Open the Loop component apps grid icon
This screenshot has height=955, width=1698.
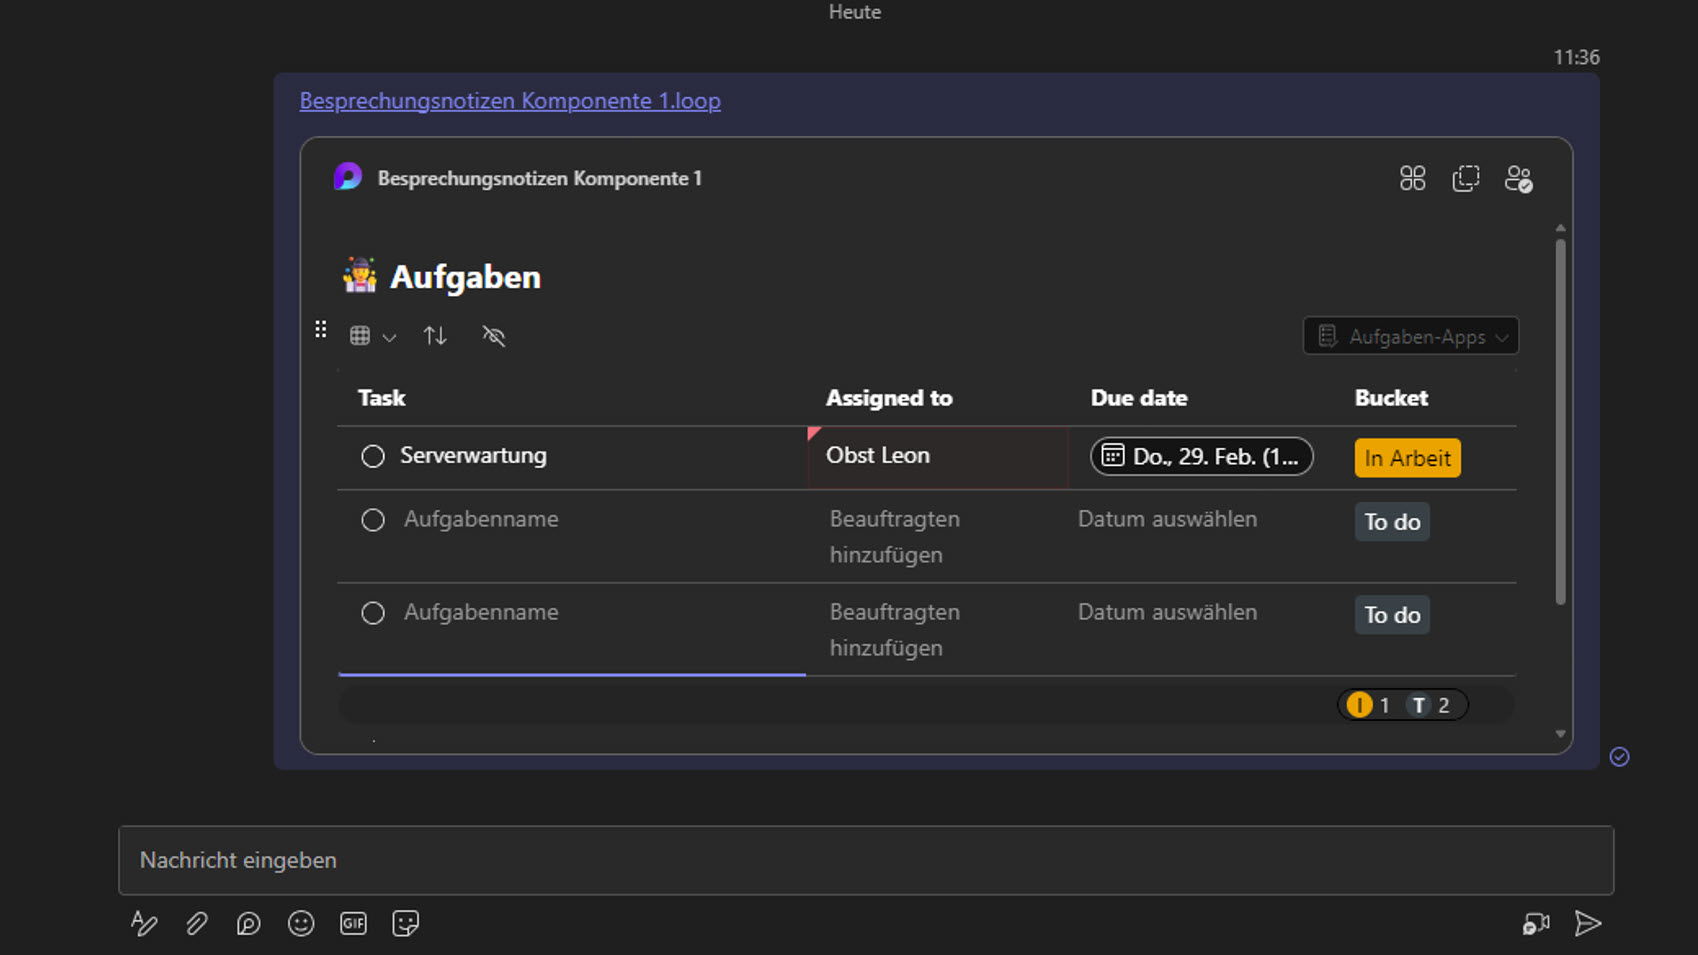click(x=1412, y=178)
